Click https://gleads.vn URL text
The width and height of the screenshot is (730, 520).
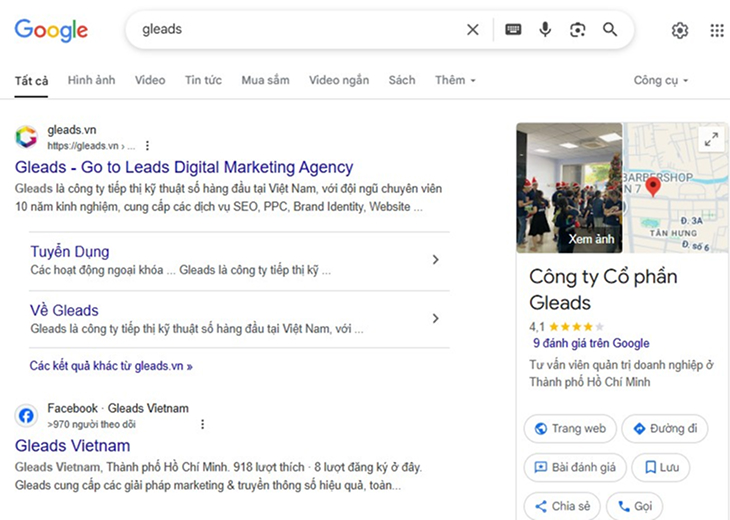click(83, 146)
